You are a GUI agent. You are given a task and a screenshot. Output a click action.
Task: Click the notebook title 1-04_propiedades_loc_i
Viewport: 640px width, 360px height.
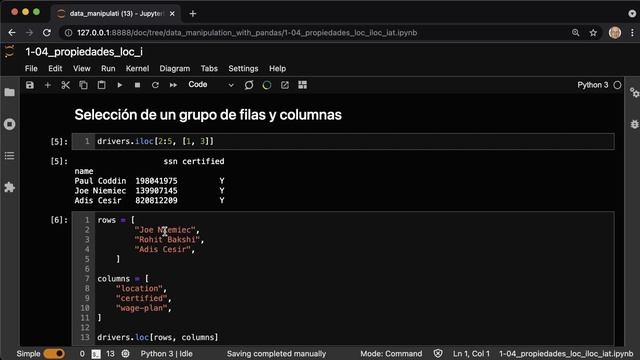click(84, 52)
